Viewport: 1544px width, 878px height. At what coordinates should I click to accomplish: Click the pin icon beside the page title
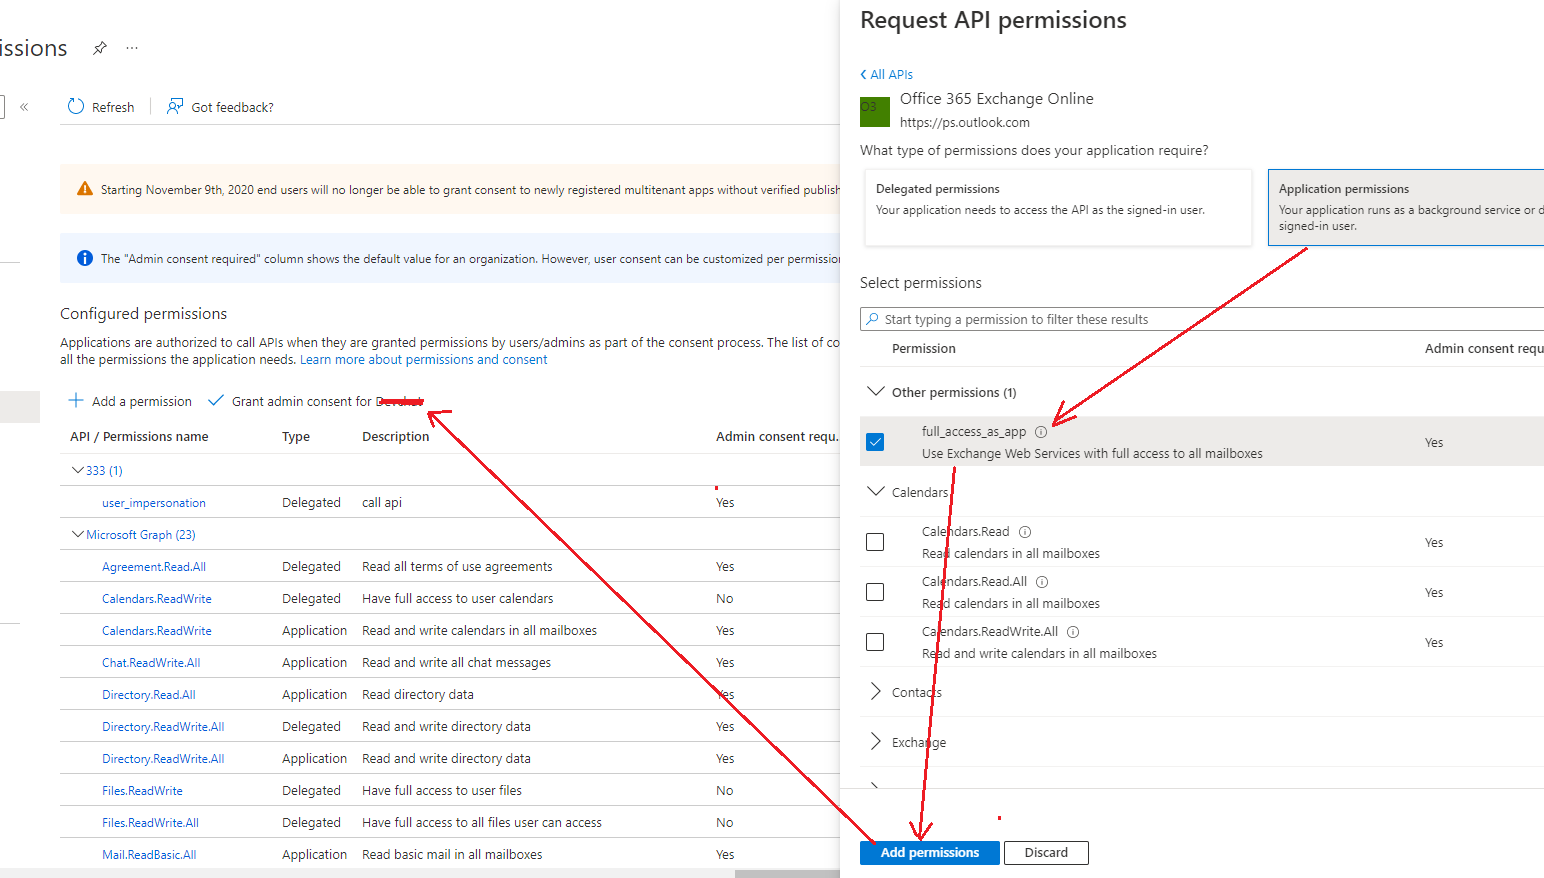click(100, 48)
